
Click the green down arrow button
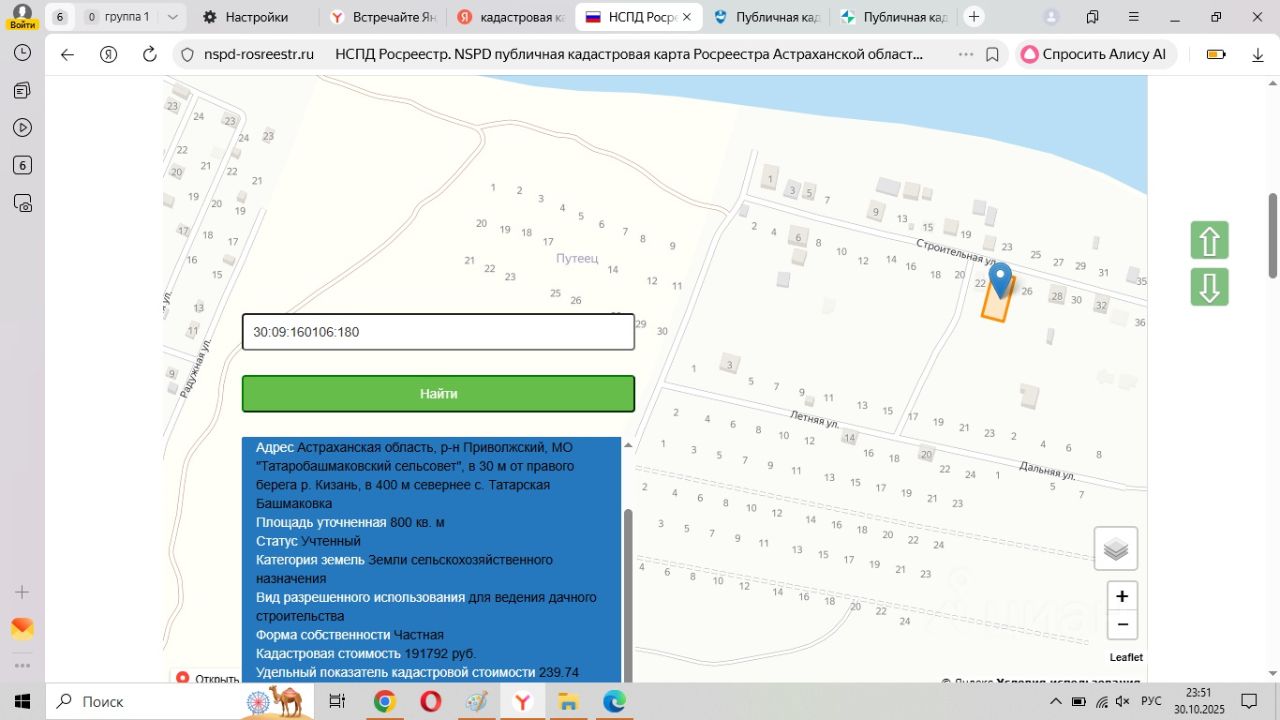pos(1209,288)
